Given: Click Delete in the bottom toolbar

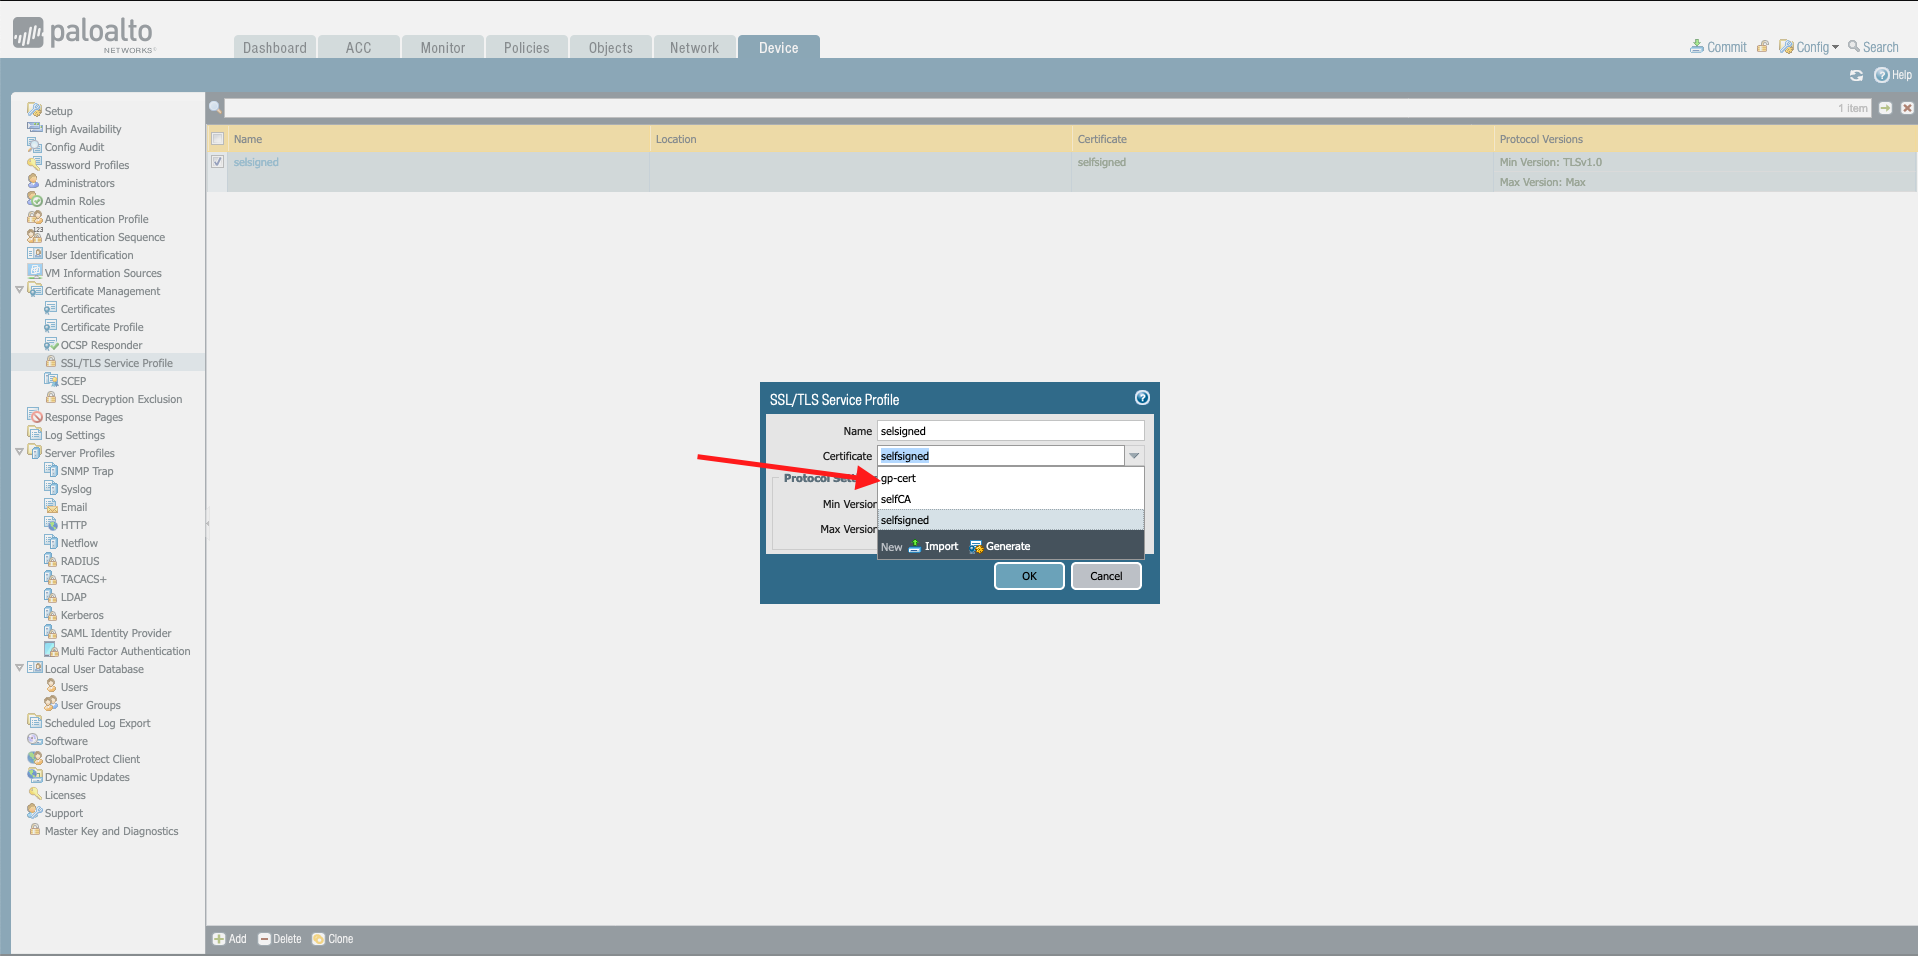Looking at the screenshot, I should [279, 939].
